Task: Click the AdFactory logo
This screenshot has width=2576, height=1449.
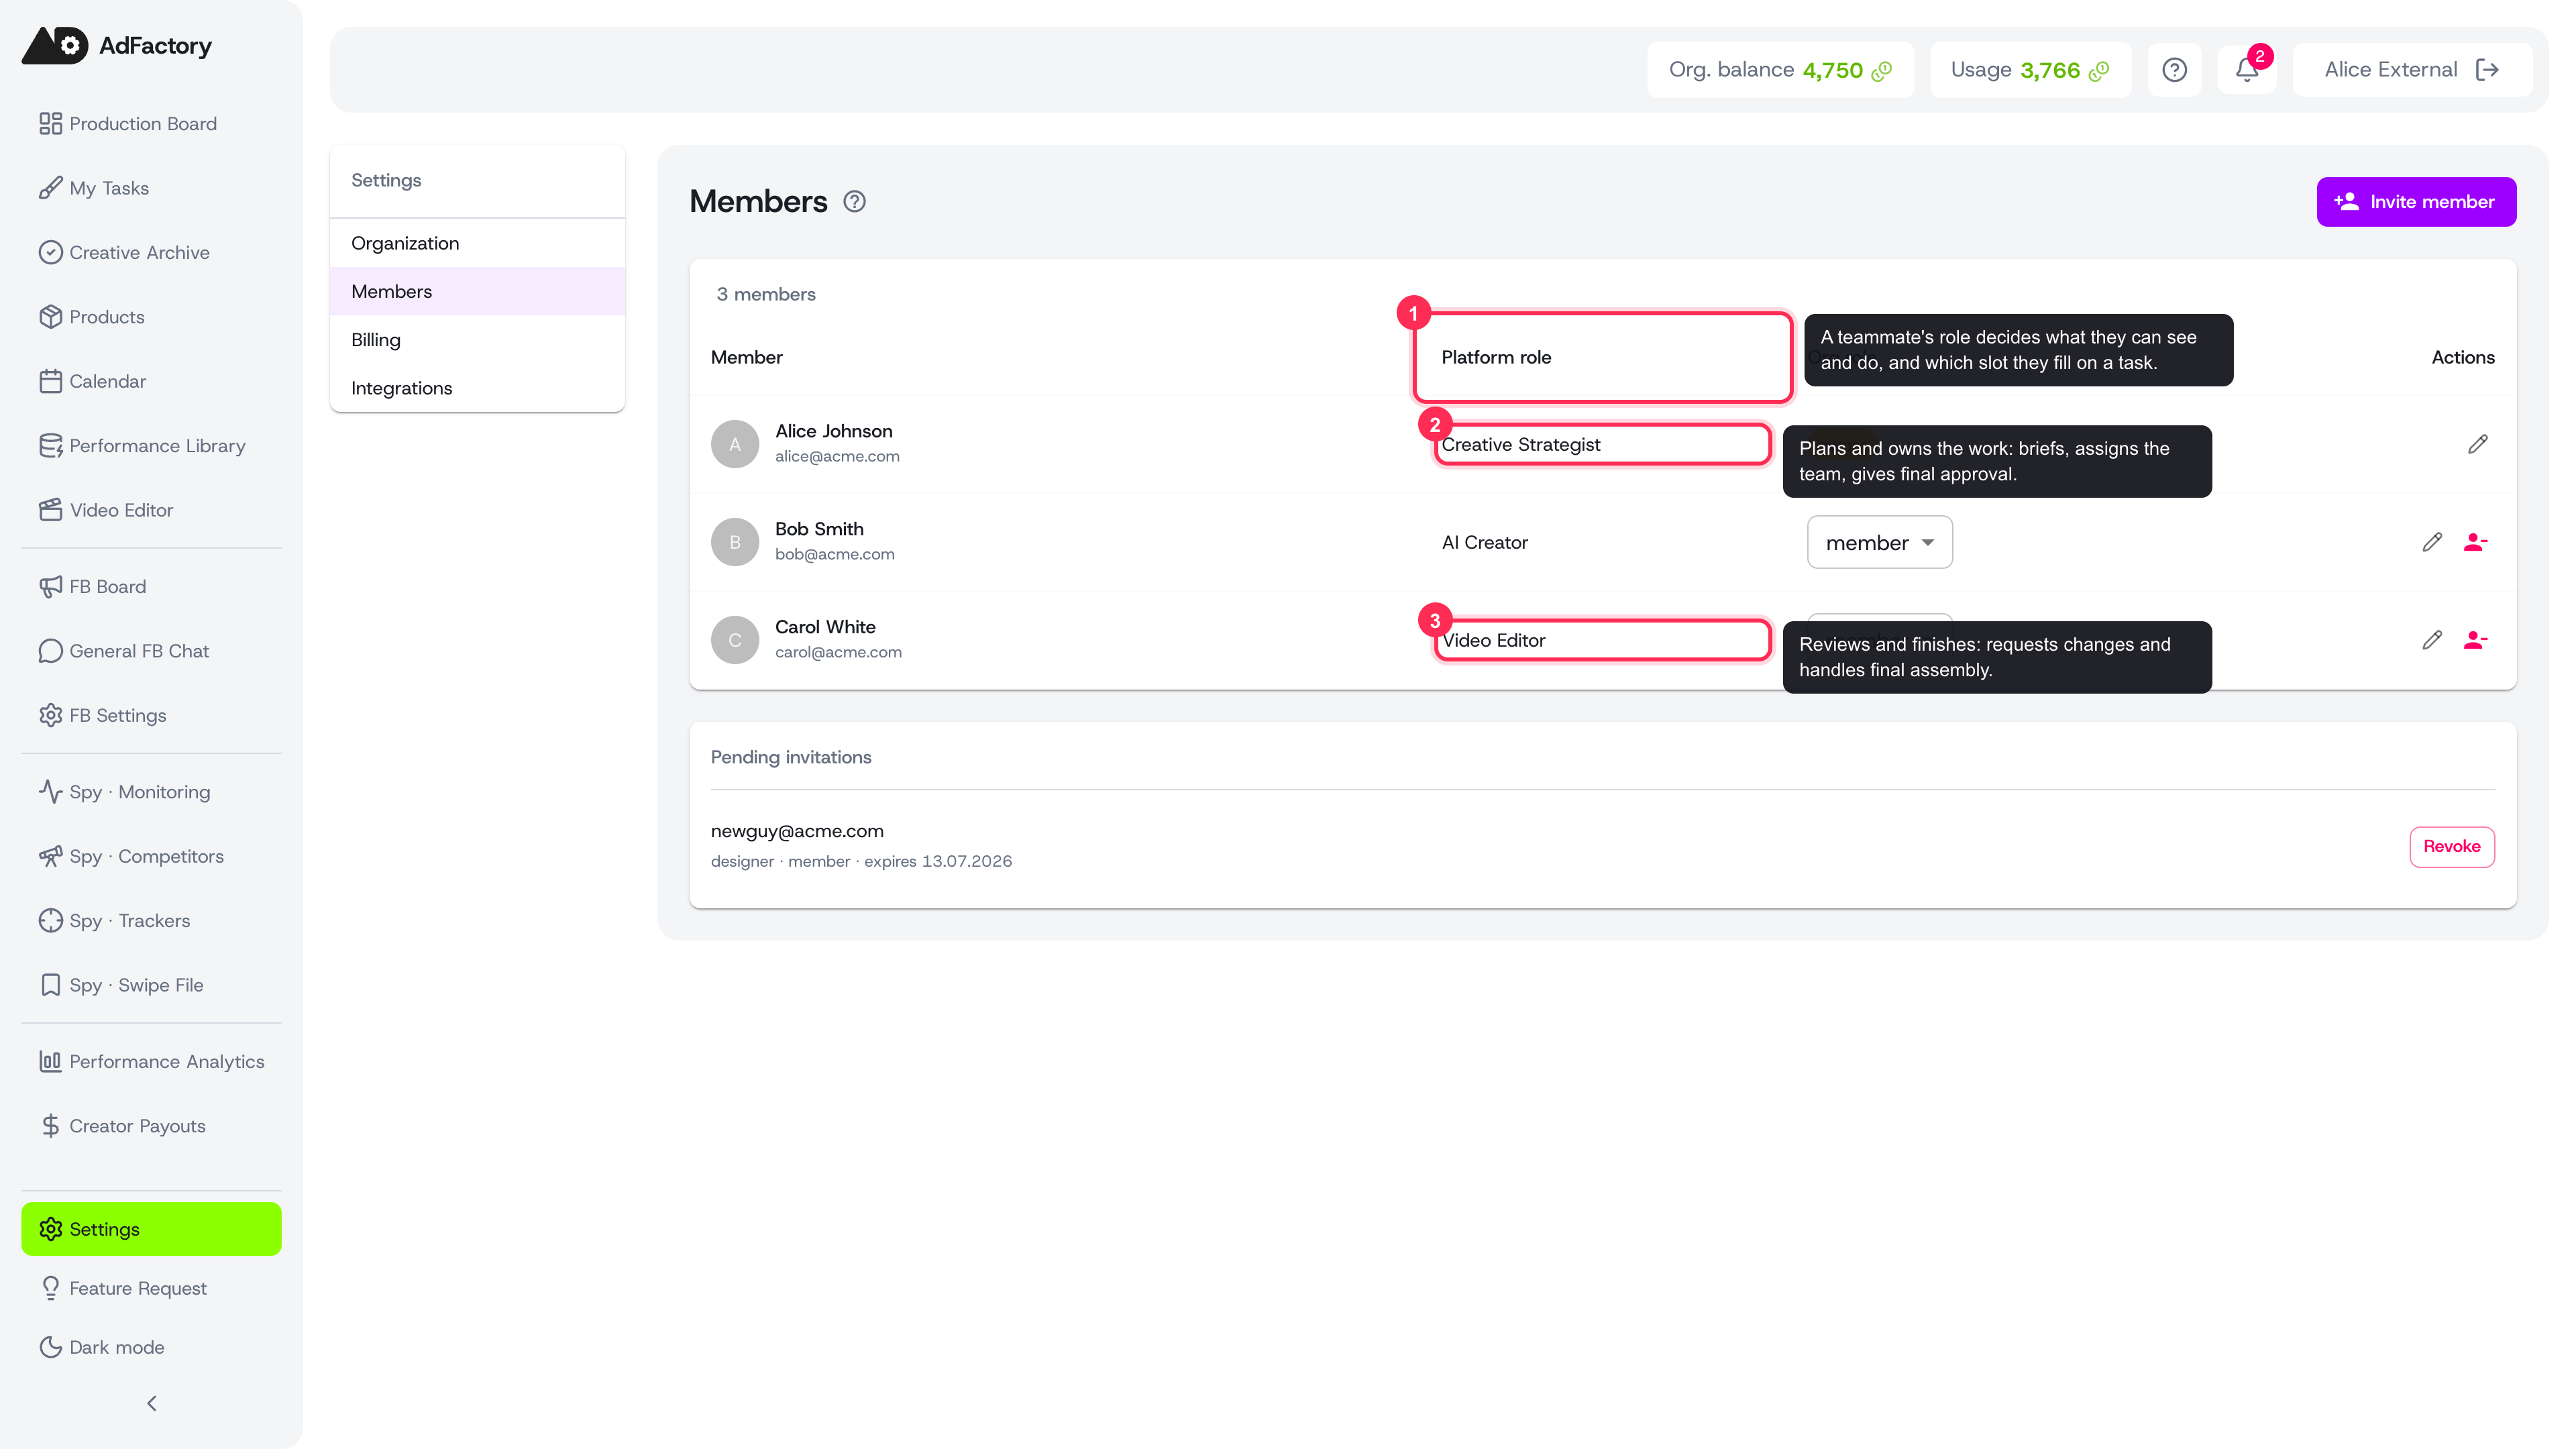Action: (x=117, y=46)
